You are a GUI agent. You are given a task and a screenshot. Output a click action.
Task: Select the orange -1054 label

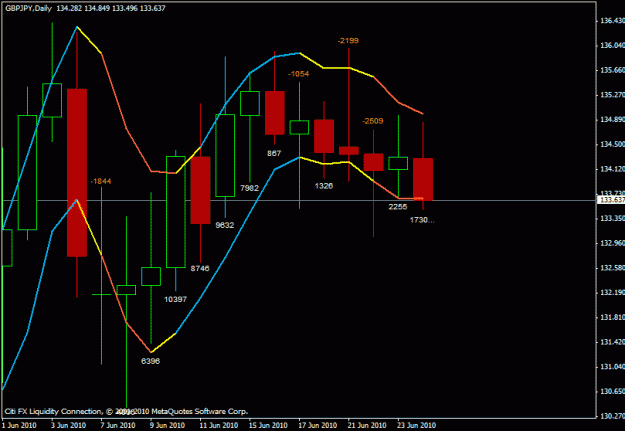299,74
